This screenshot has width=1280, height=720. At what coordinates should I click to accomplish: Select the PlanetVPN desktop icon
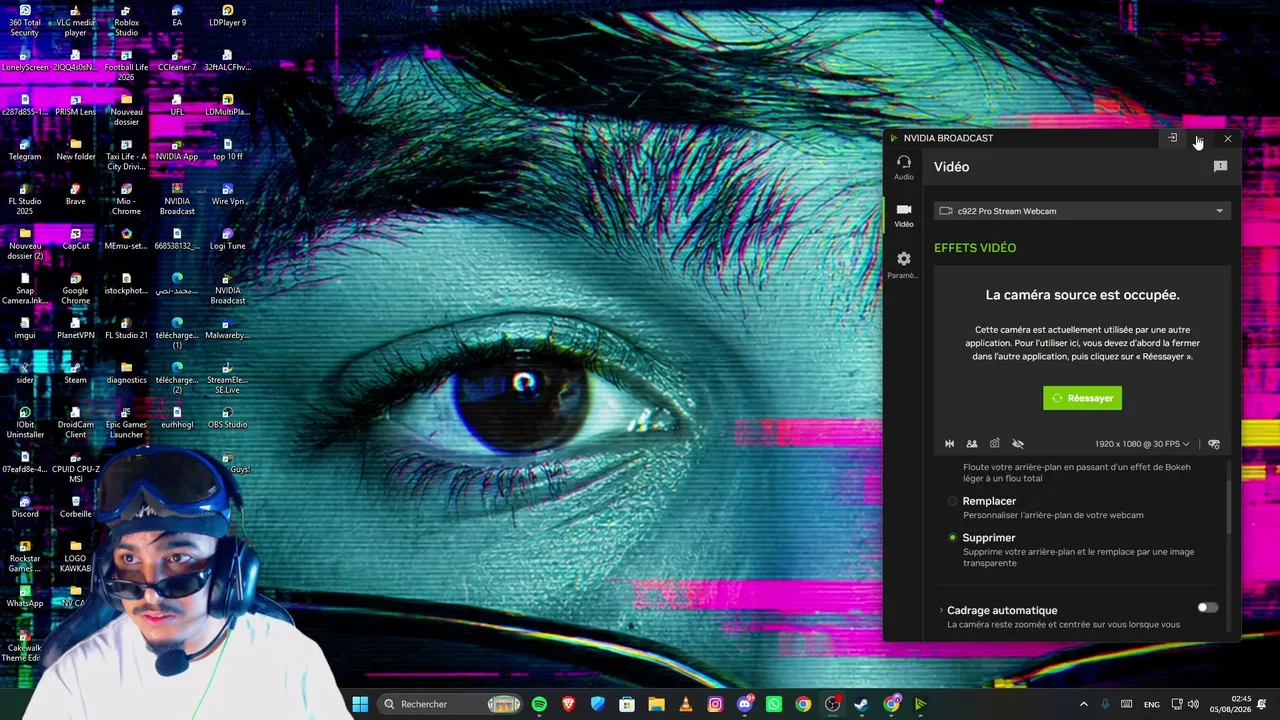click(76, 328)
